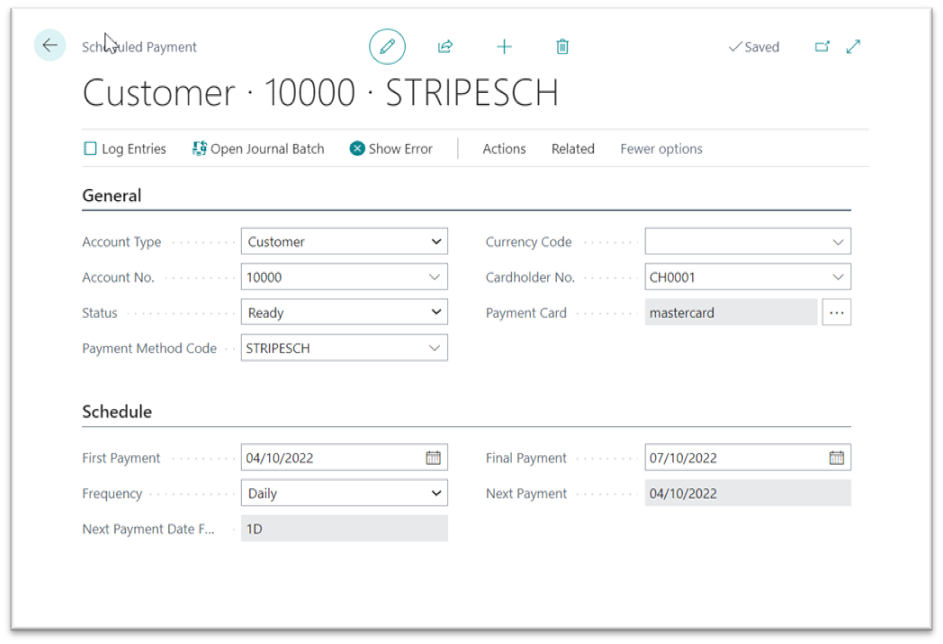Open the Actions menu

point(503,148)
